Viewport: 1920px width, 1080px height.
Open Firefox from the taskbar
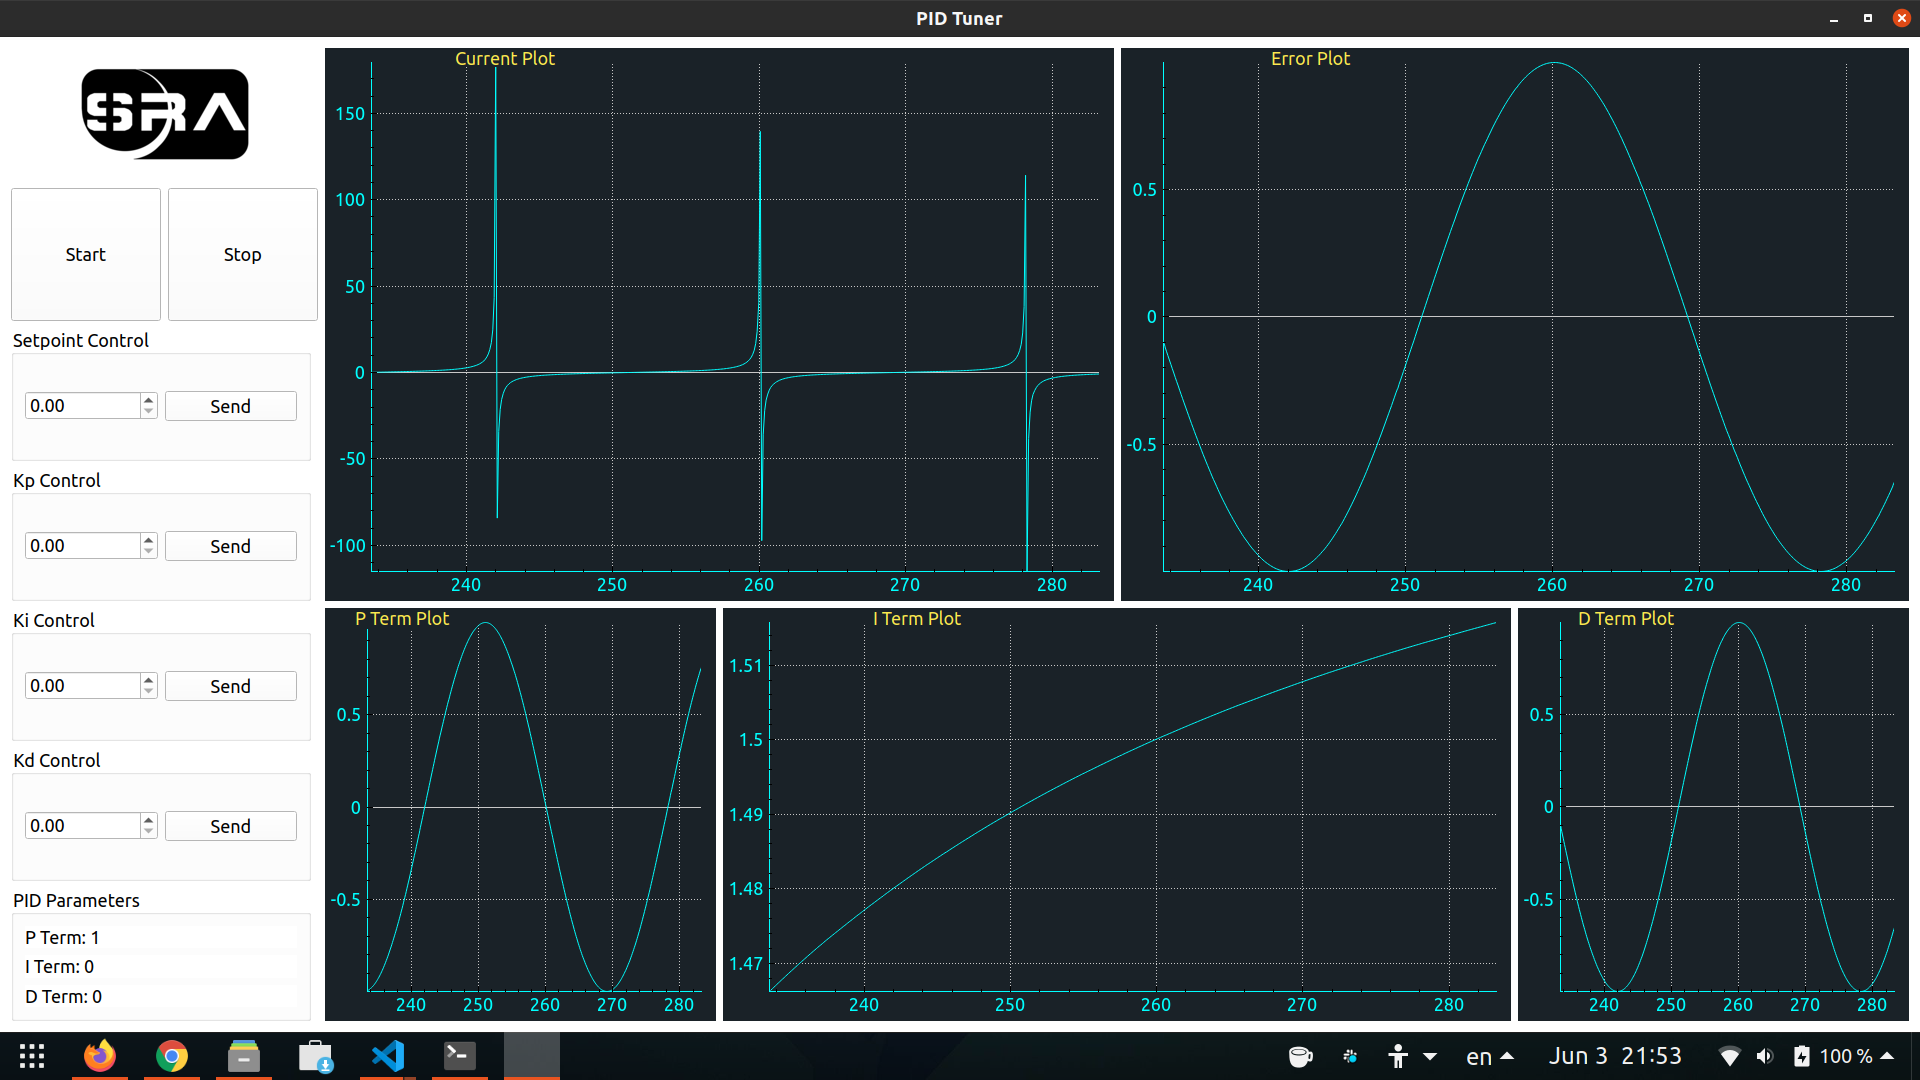pyautogui.click(x=99, y=1056)
